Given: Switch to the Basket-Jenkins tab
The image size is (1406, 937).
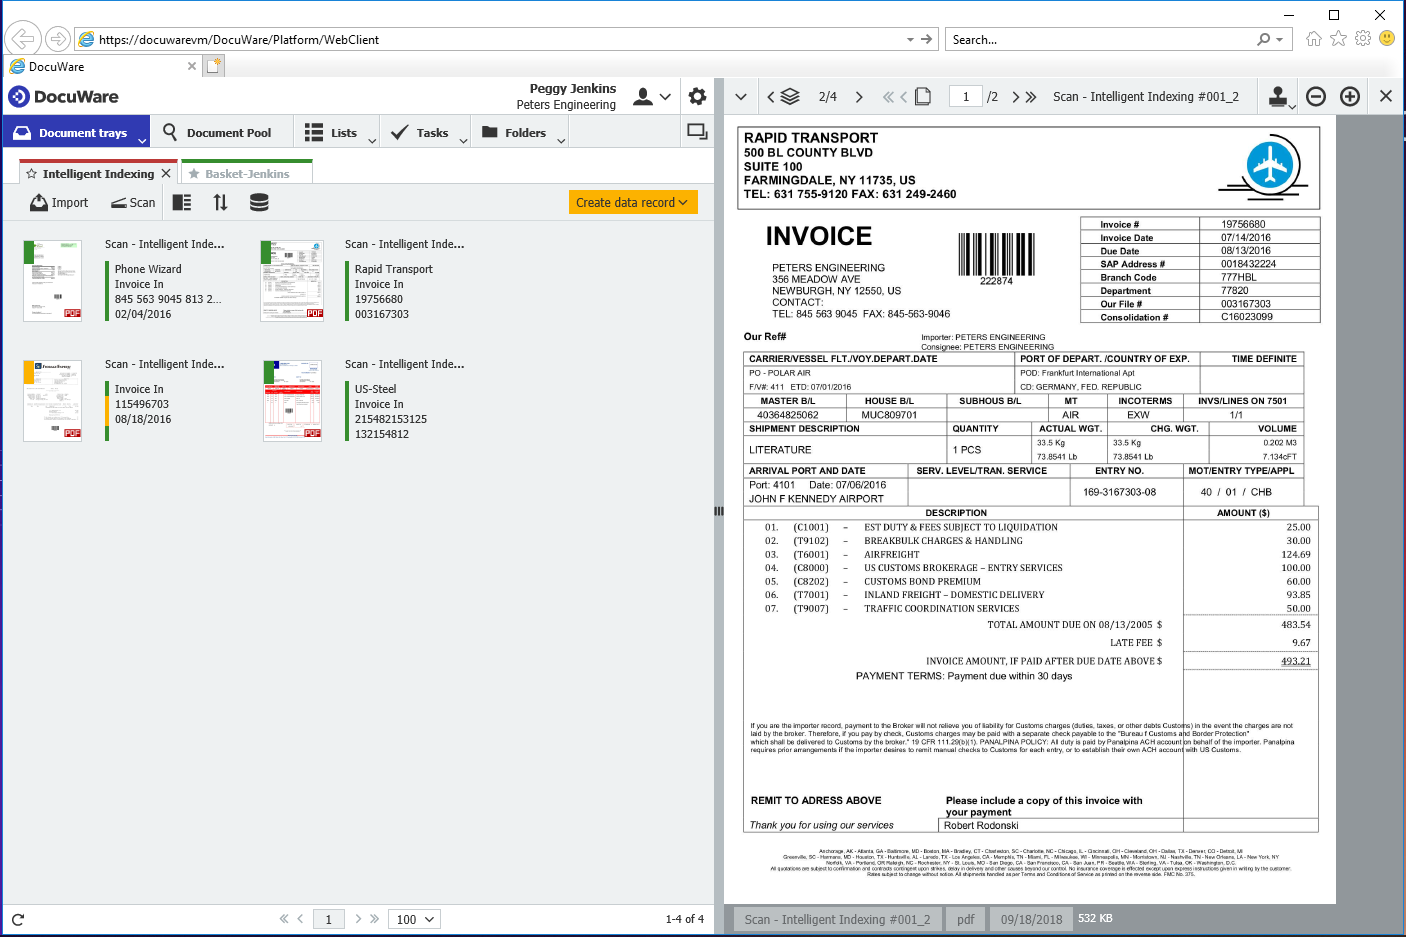Looking at the screenshot, I should (x=246, y=174).
